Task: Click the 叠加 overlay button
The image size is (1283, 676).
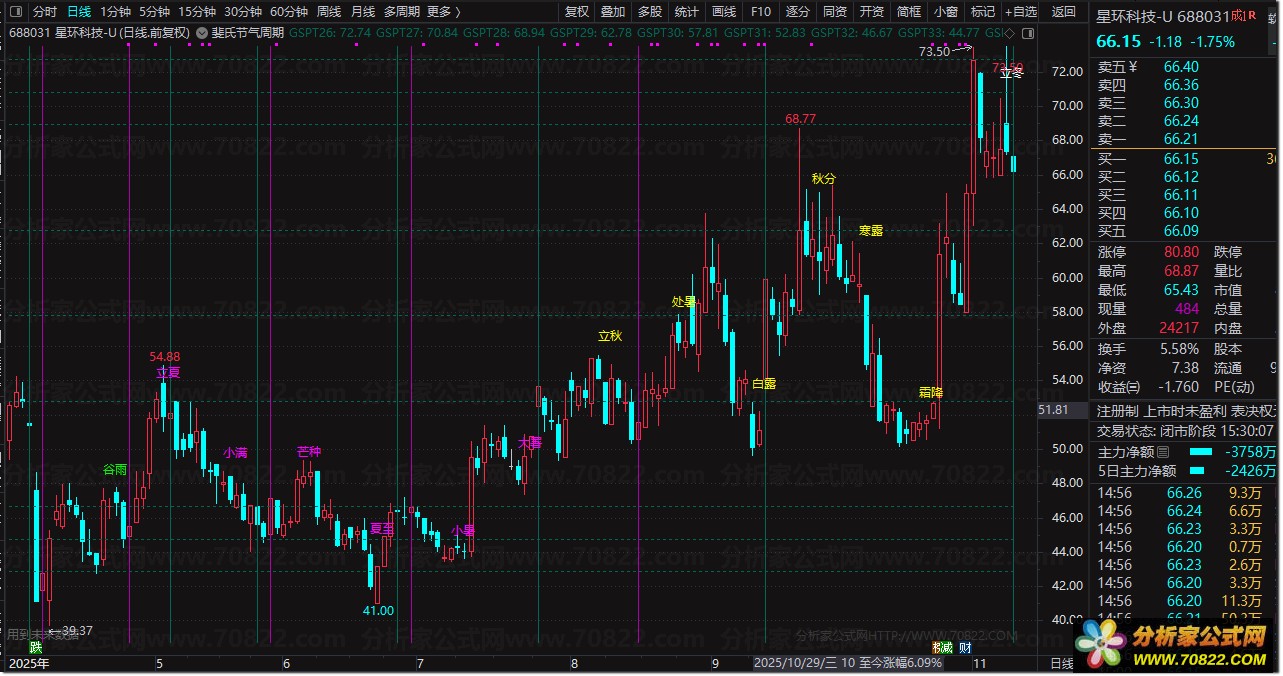Action: [613, 12]
